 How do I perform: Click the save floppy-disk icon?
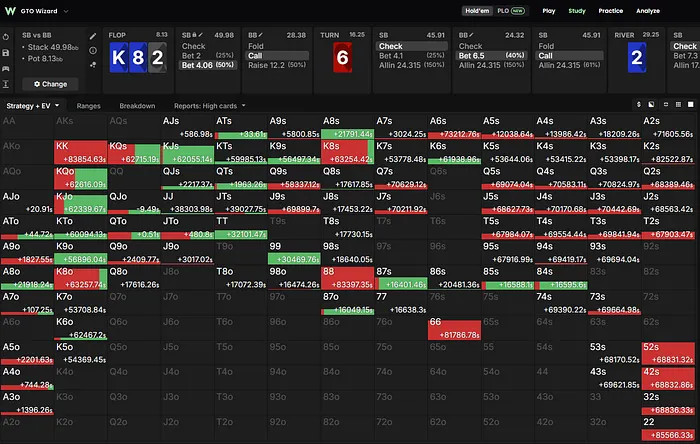(x=6, y=53)
